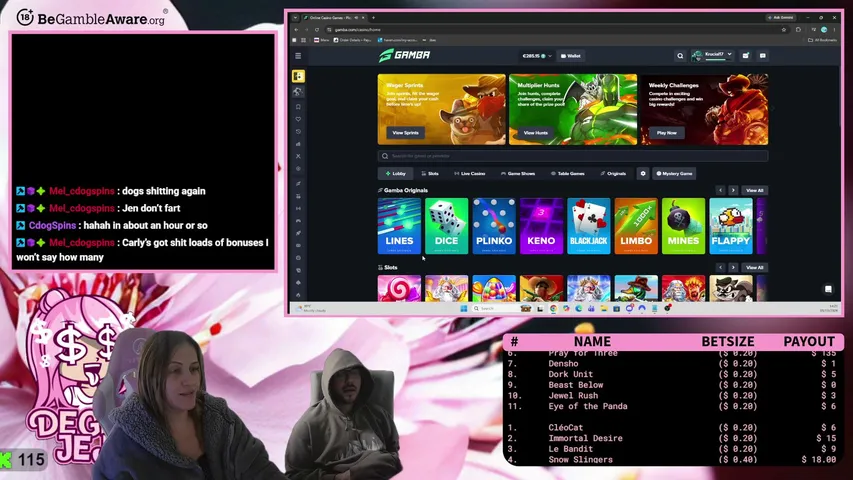Open the browser extensions puzzle icon
This screenshot has width=853, height=480.
click(798, 30)
